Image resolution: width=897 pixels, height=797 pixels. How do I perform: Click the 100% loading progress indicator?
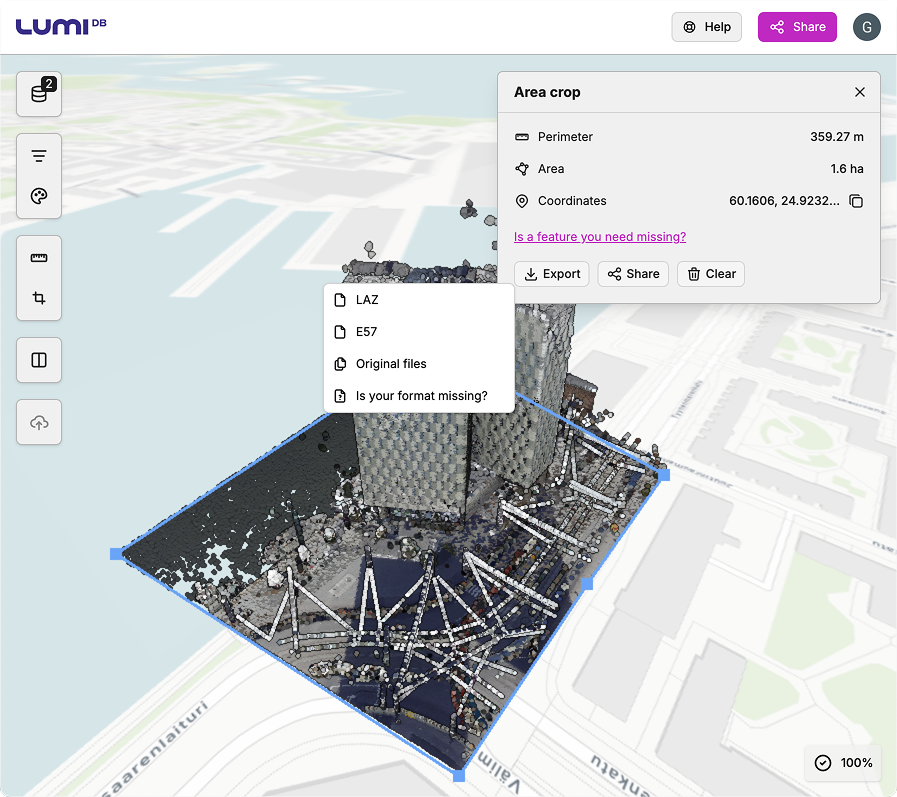pos(843,763)
